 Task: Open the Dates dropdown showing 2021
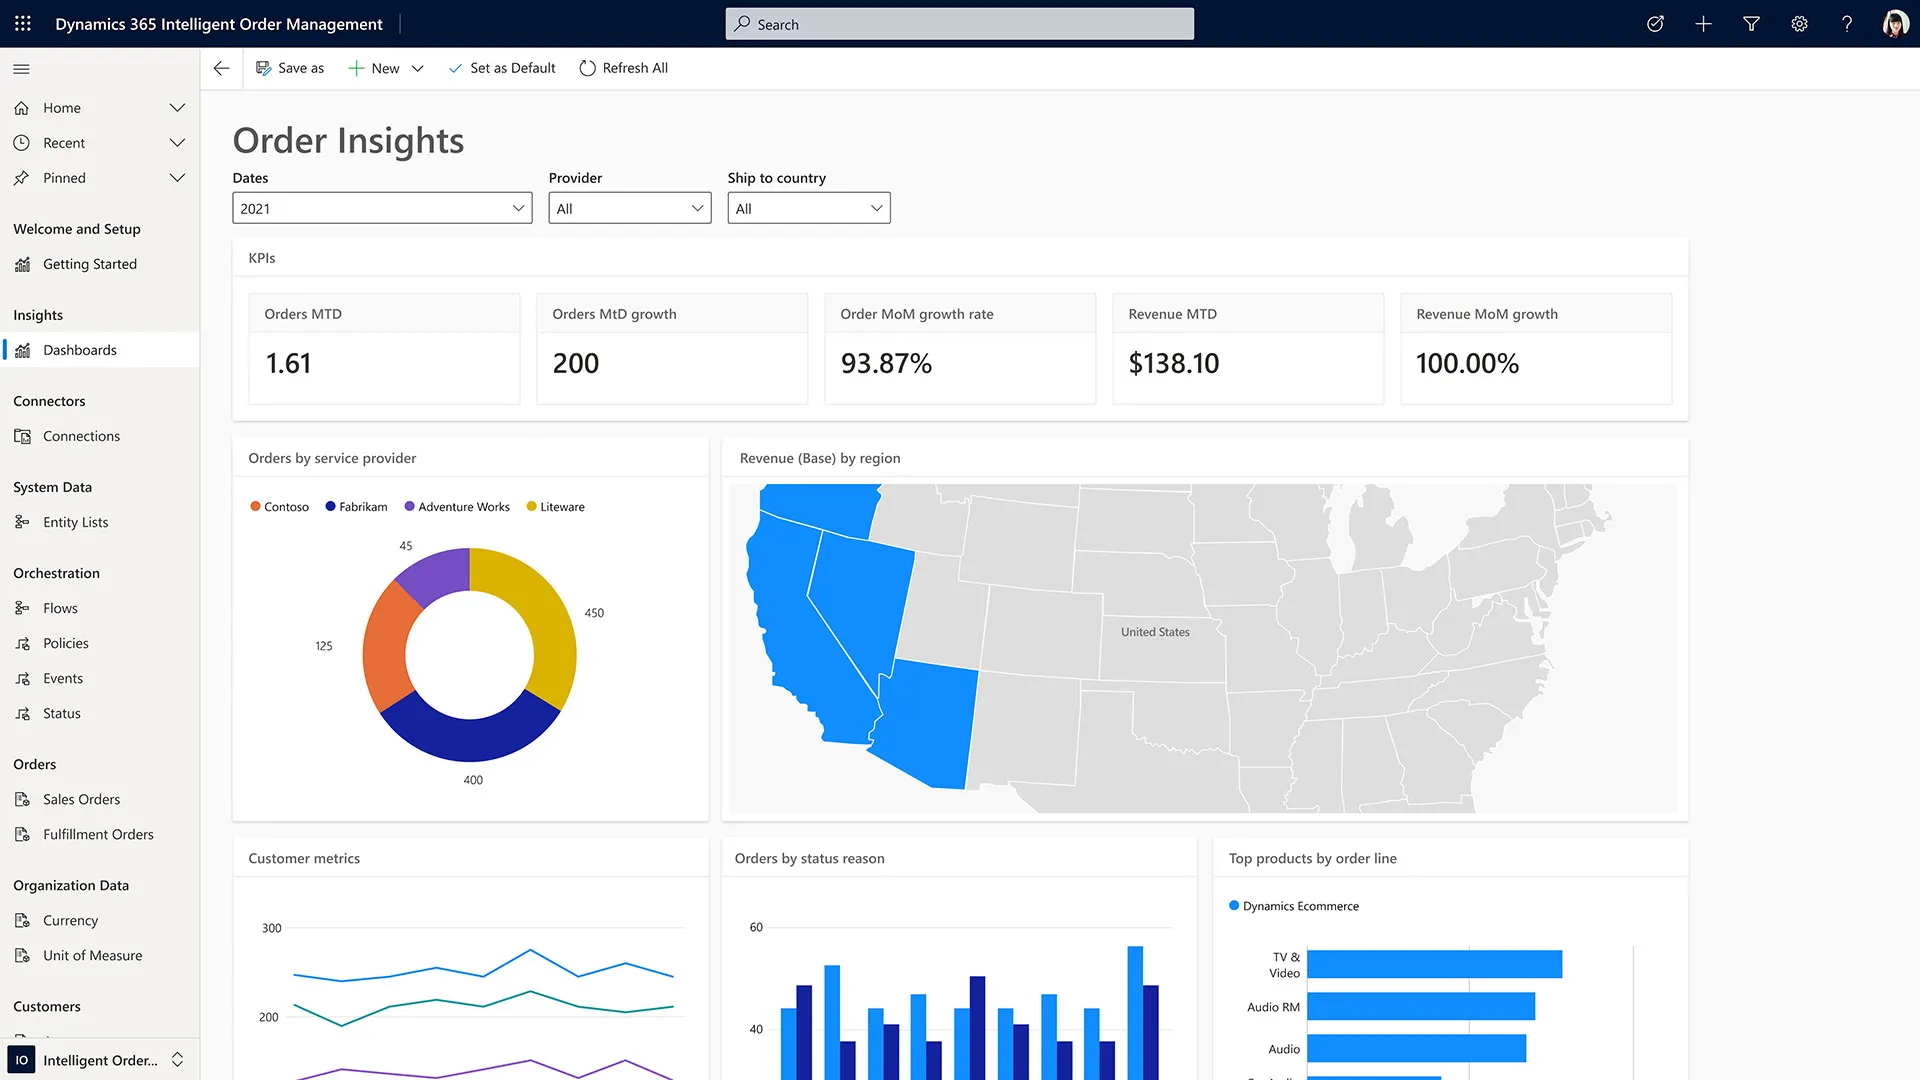pyautogui.click(x=382, y=208)
